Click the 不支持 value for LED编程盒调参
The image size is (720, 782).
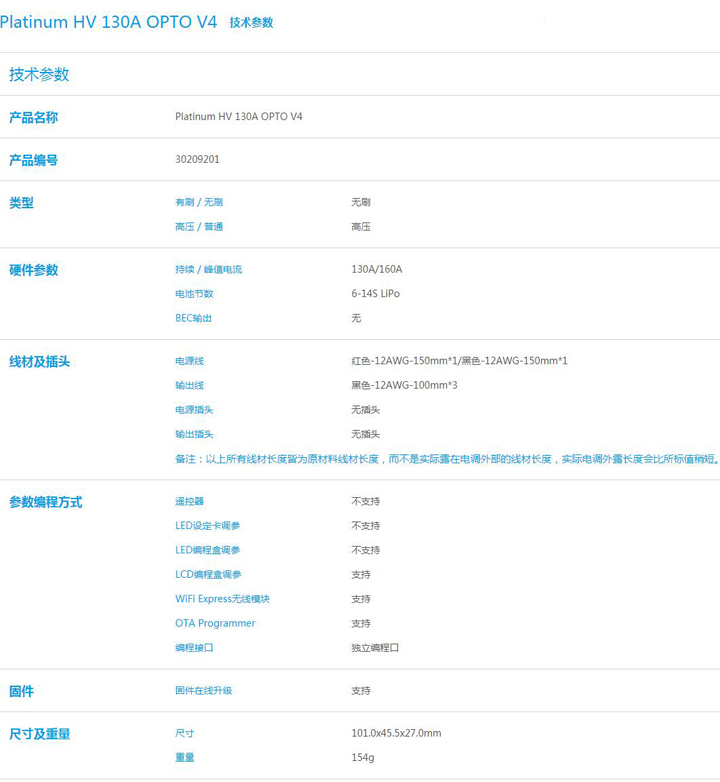pyautogui.click(x=365, y=550)
